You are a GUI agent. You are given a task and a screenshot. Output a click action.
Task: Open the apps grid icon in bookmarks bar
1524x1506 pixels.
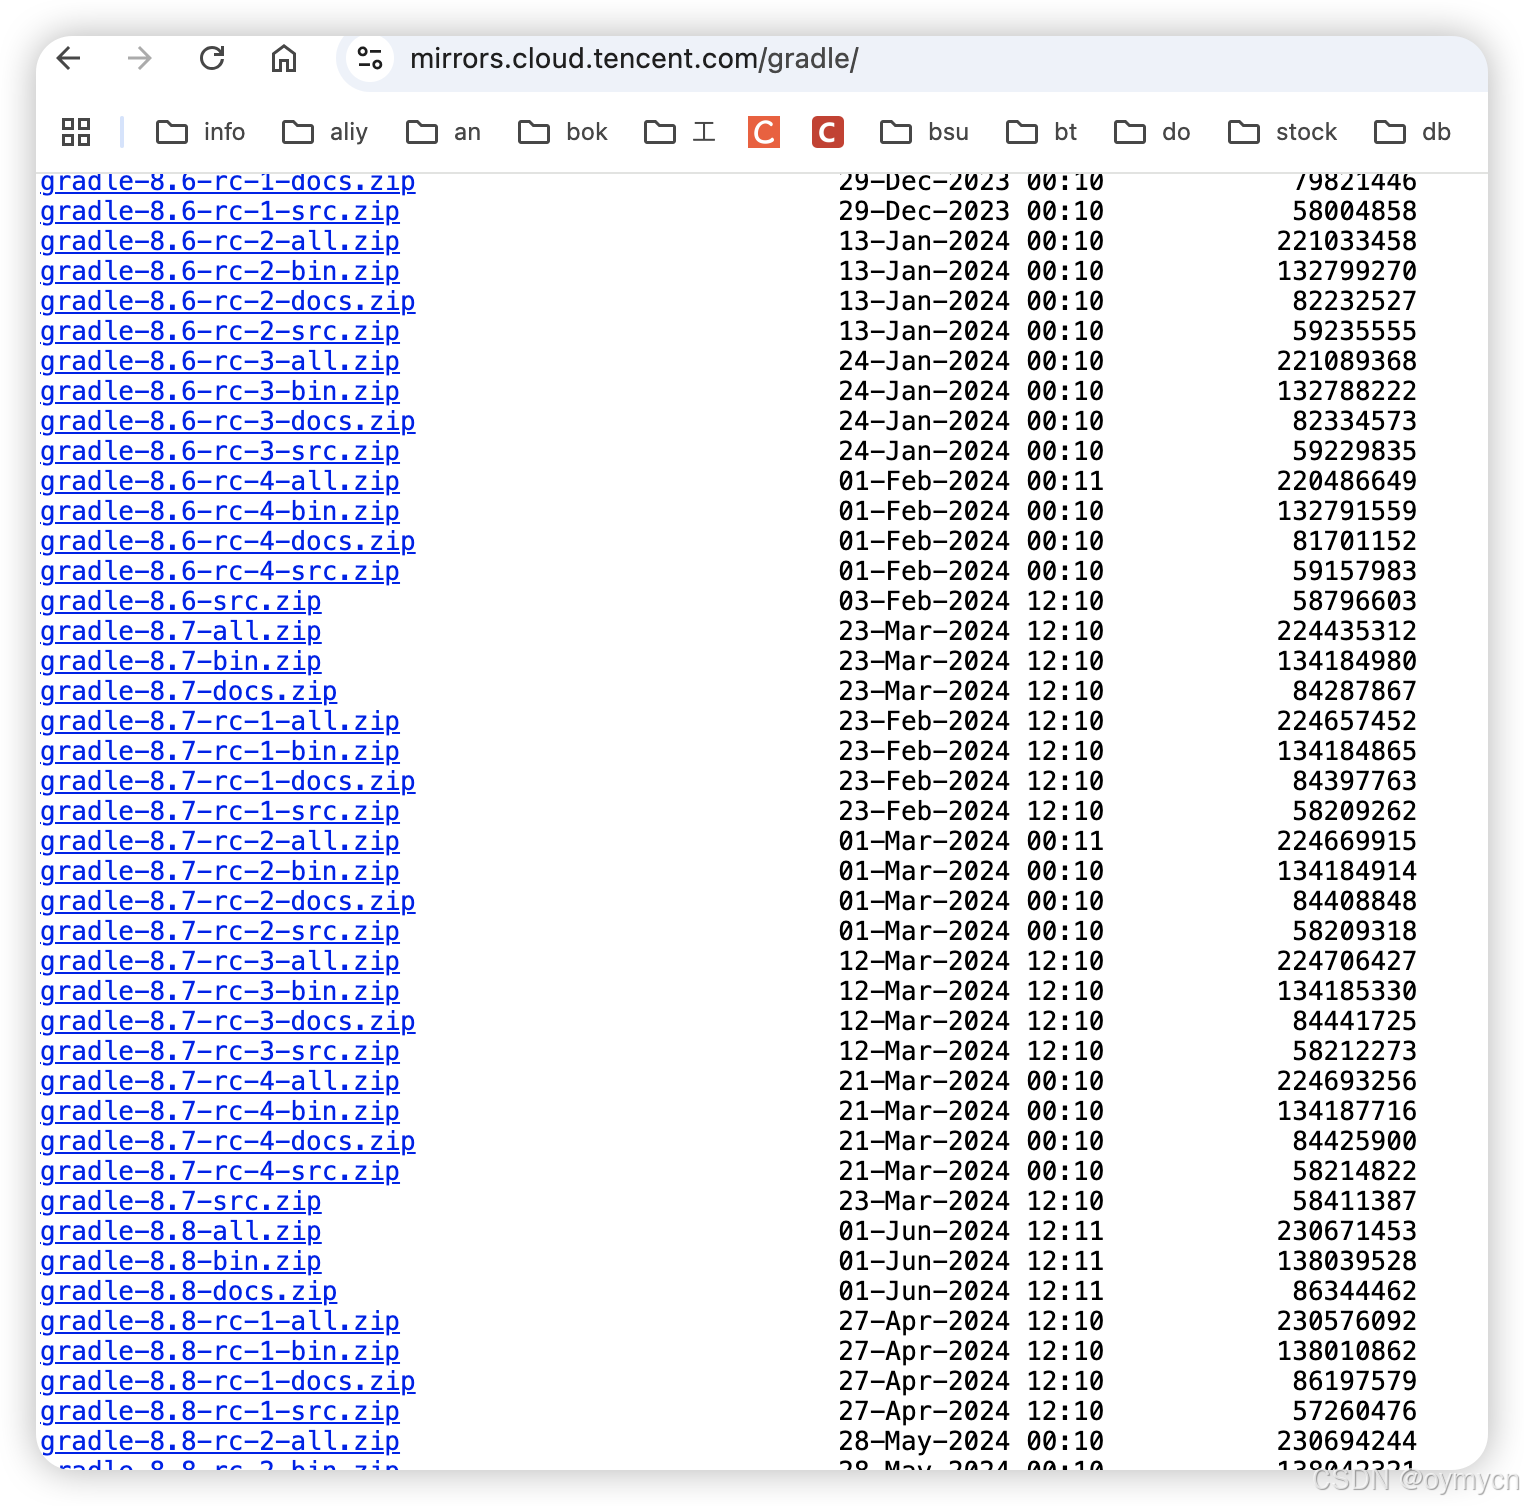coord(76,132)
